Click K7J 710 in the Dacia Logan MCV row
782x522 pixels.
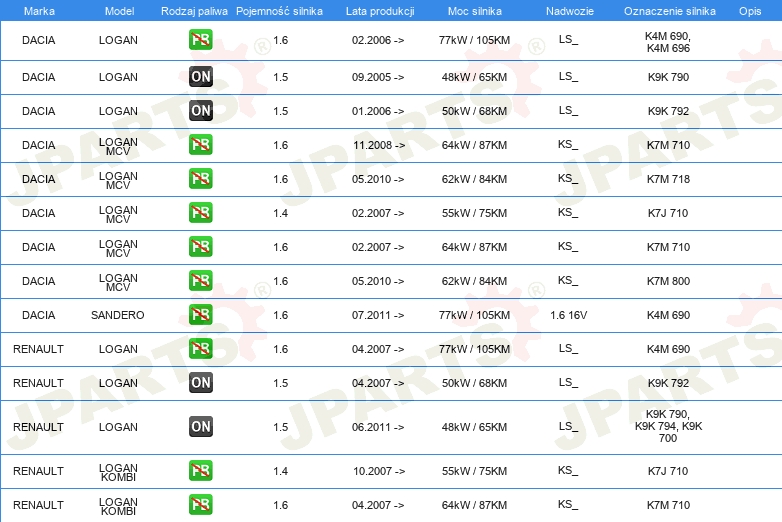(668, 213)
